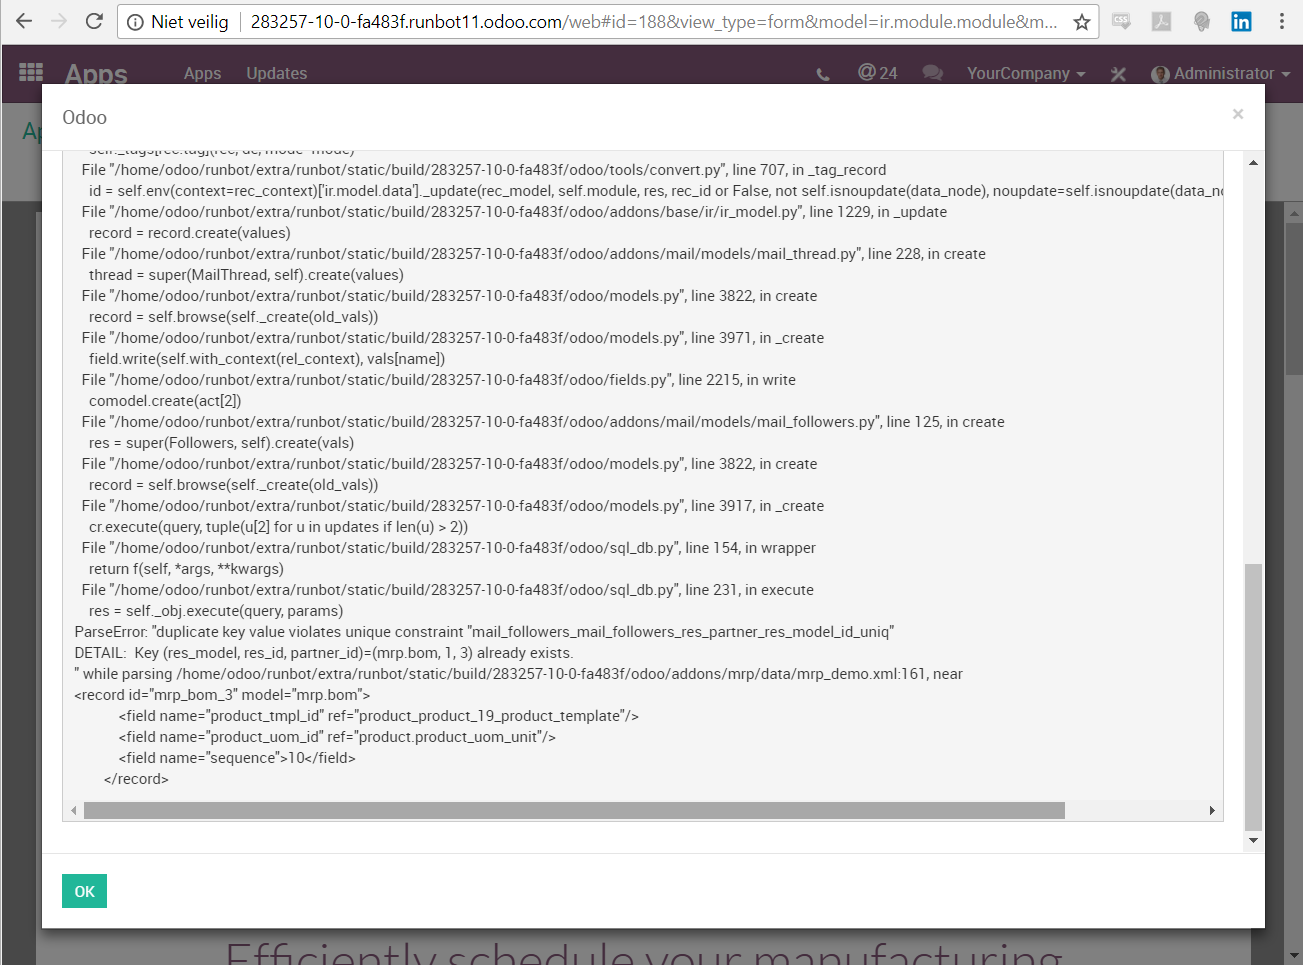This screenshot has height=965, width=1303.
Task: Open the Chrome three-dot menu
Action: click(x=1282, y=21)
